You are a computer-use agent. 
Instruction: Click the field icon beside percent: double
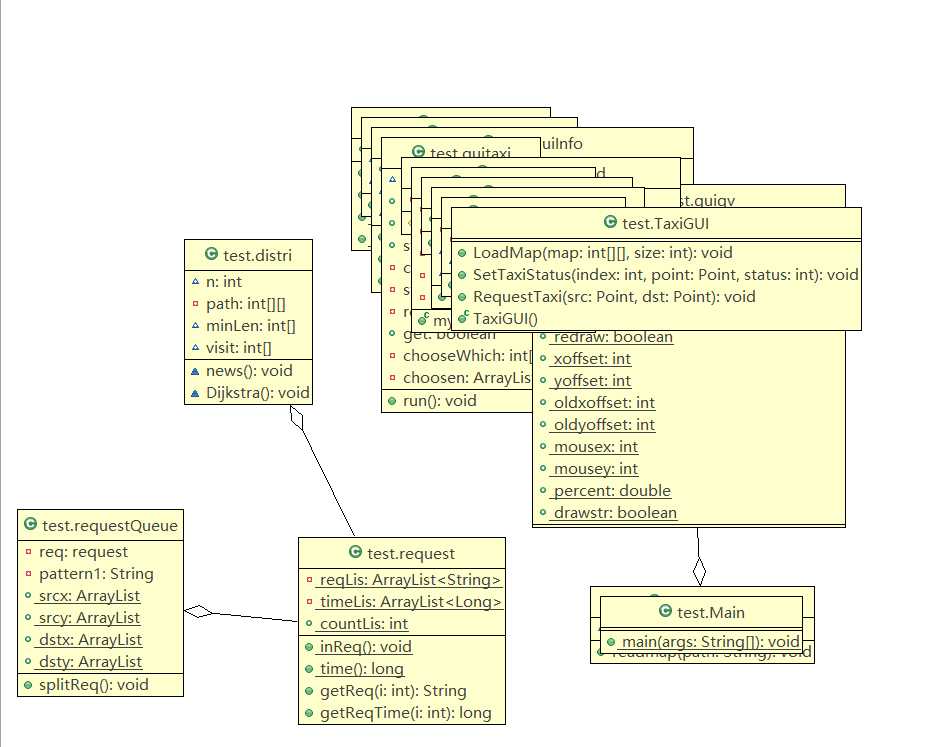coord(543,491)
